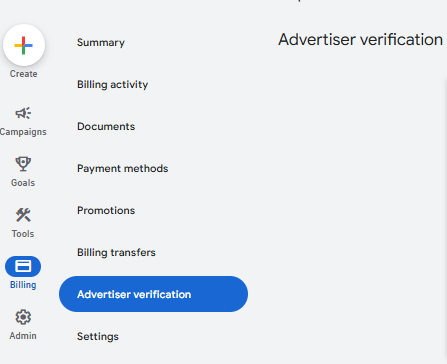Open billing Settings submenu item

point(98,337)
